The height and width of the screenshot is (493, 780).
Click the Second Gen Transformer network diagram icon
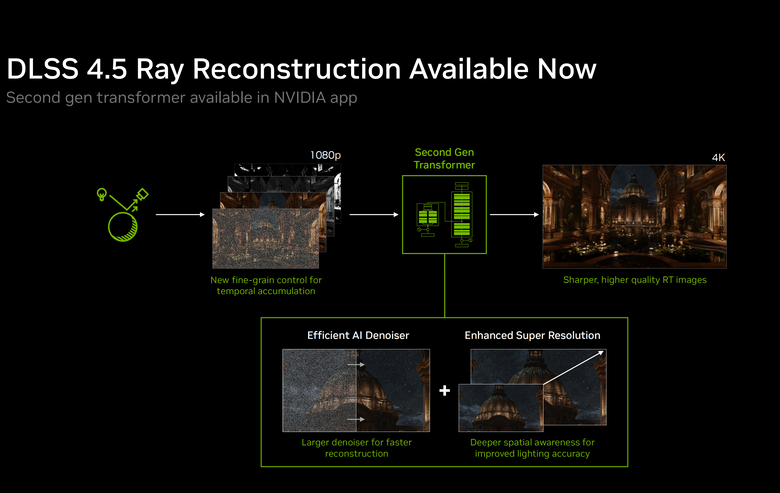pyautogui.click(x=444, y=214)
